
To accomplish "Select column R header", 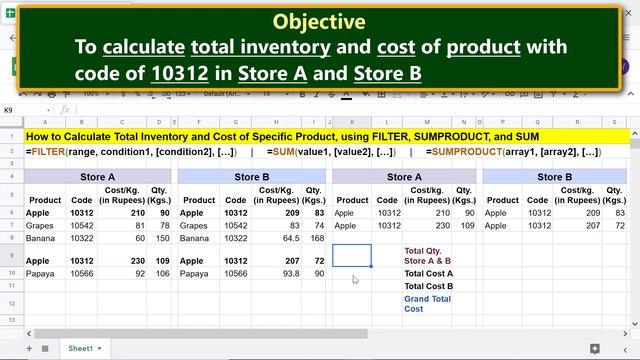I will coord(577,122).
